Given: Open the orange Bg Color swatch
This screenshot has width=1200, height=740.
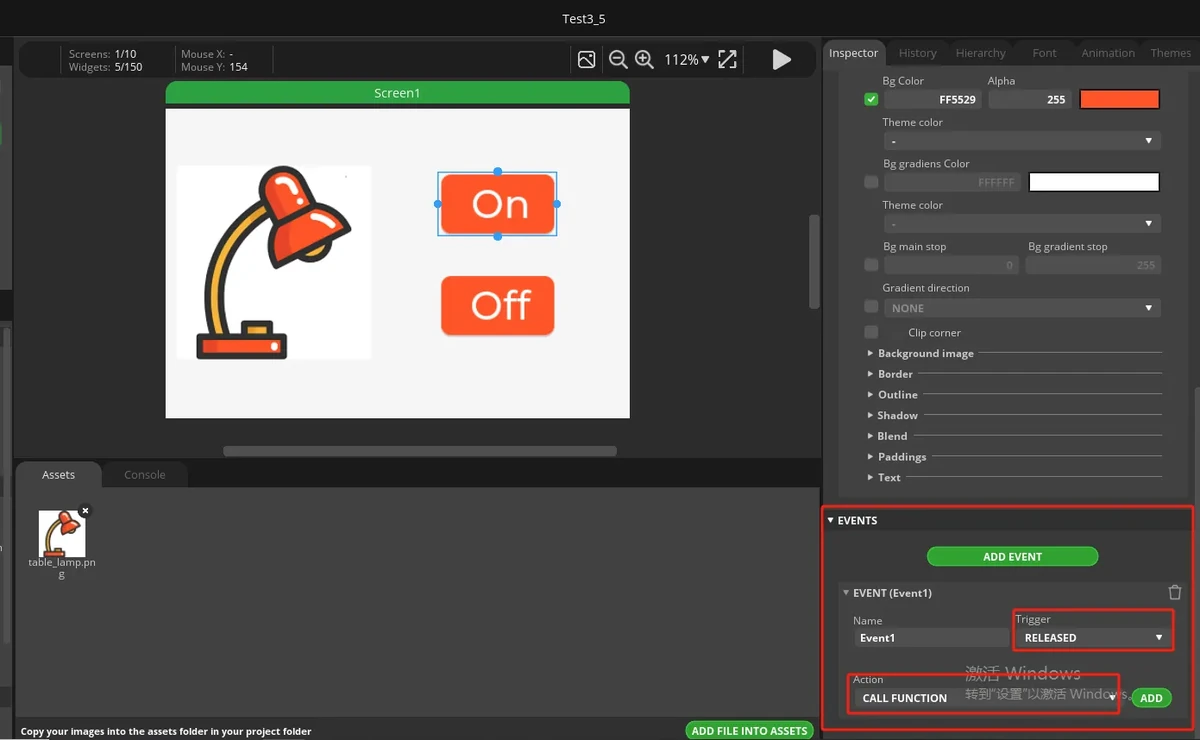Looking at the screenshot, I should 1119,100.
